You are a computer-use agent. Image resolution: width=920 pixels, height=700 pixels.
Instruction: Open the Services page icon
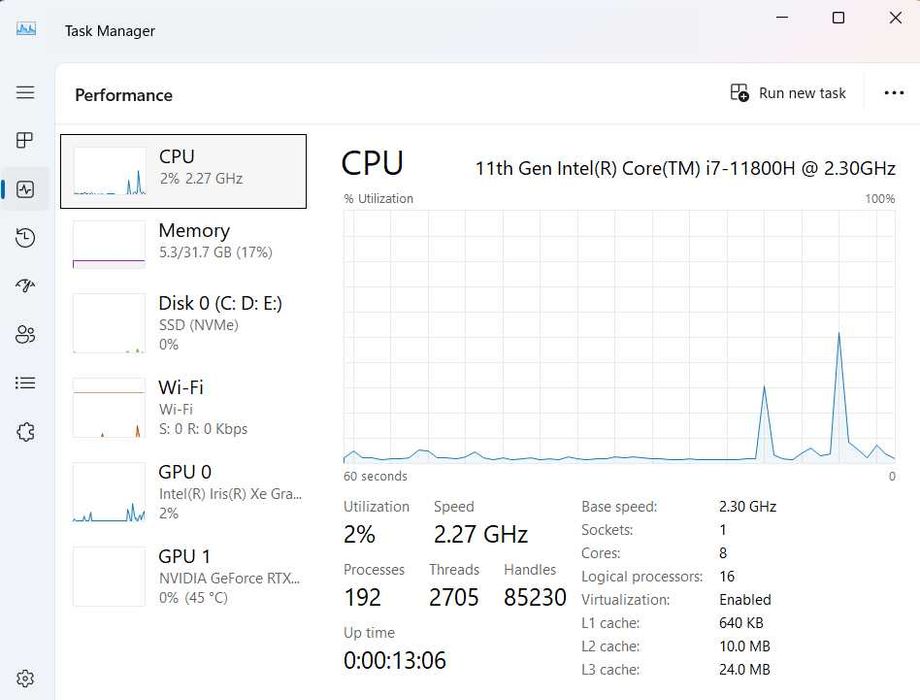coord(25,432)
